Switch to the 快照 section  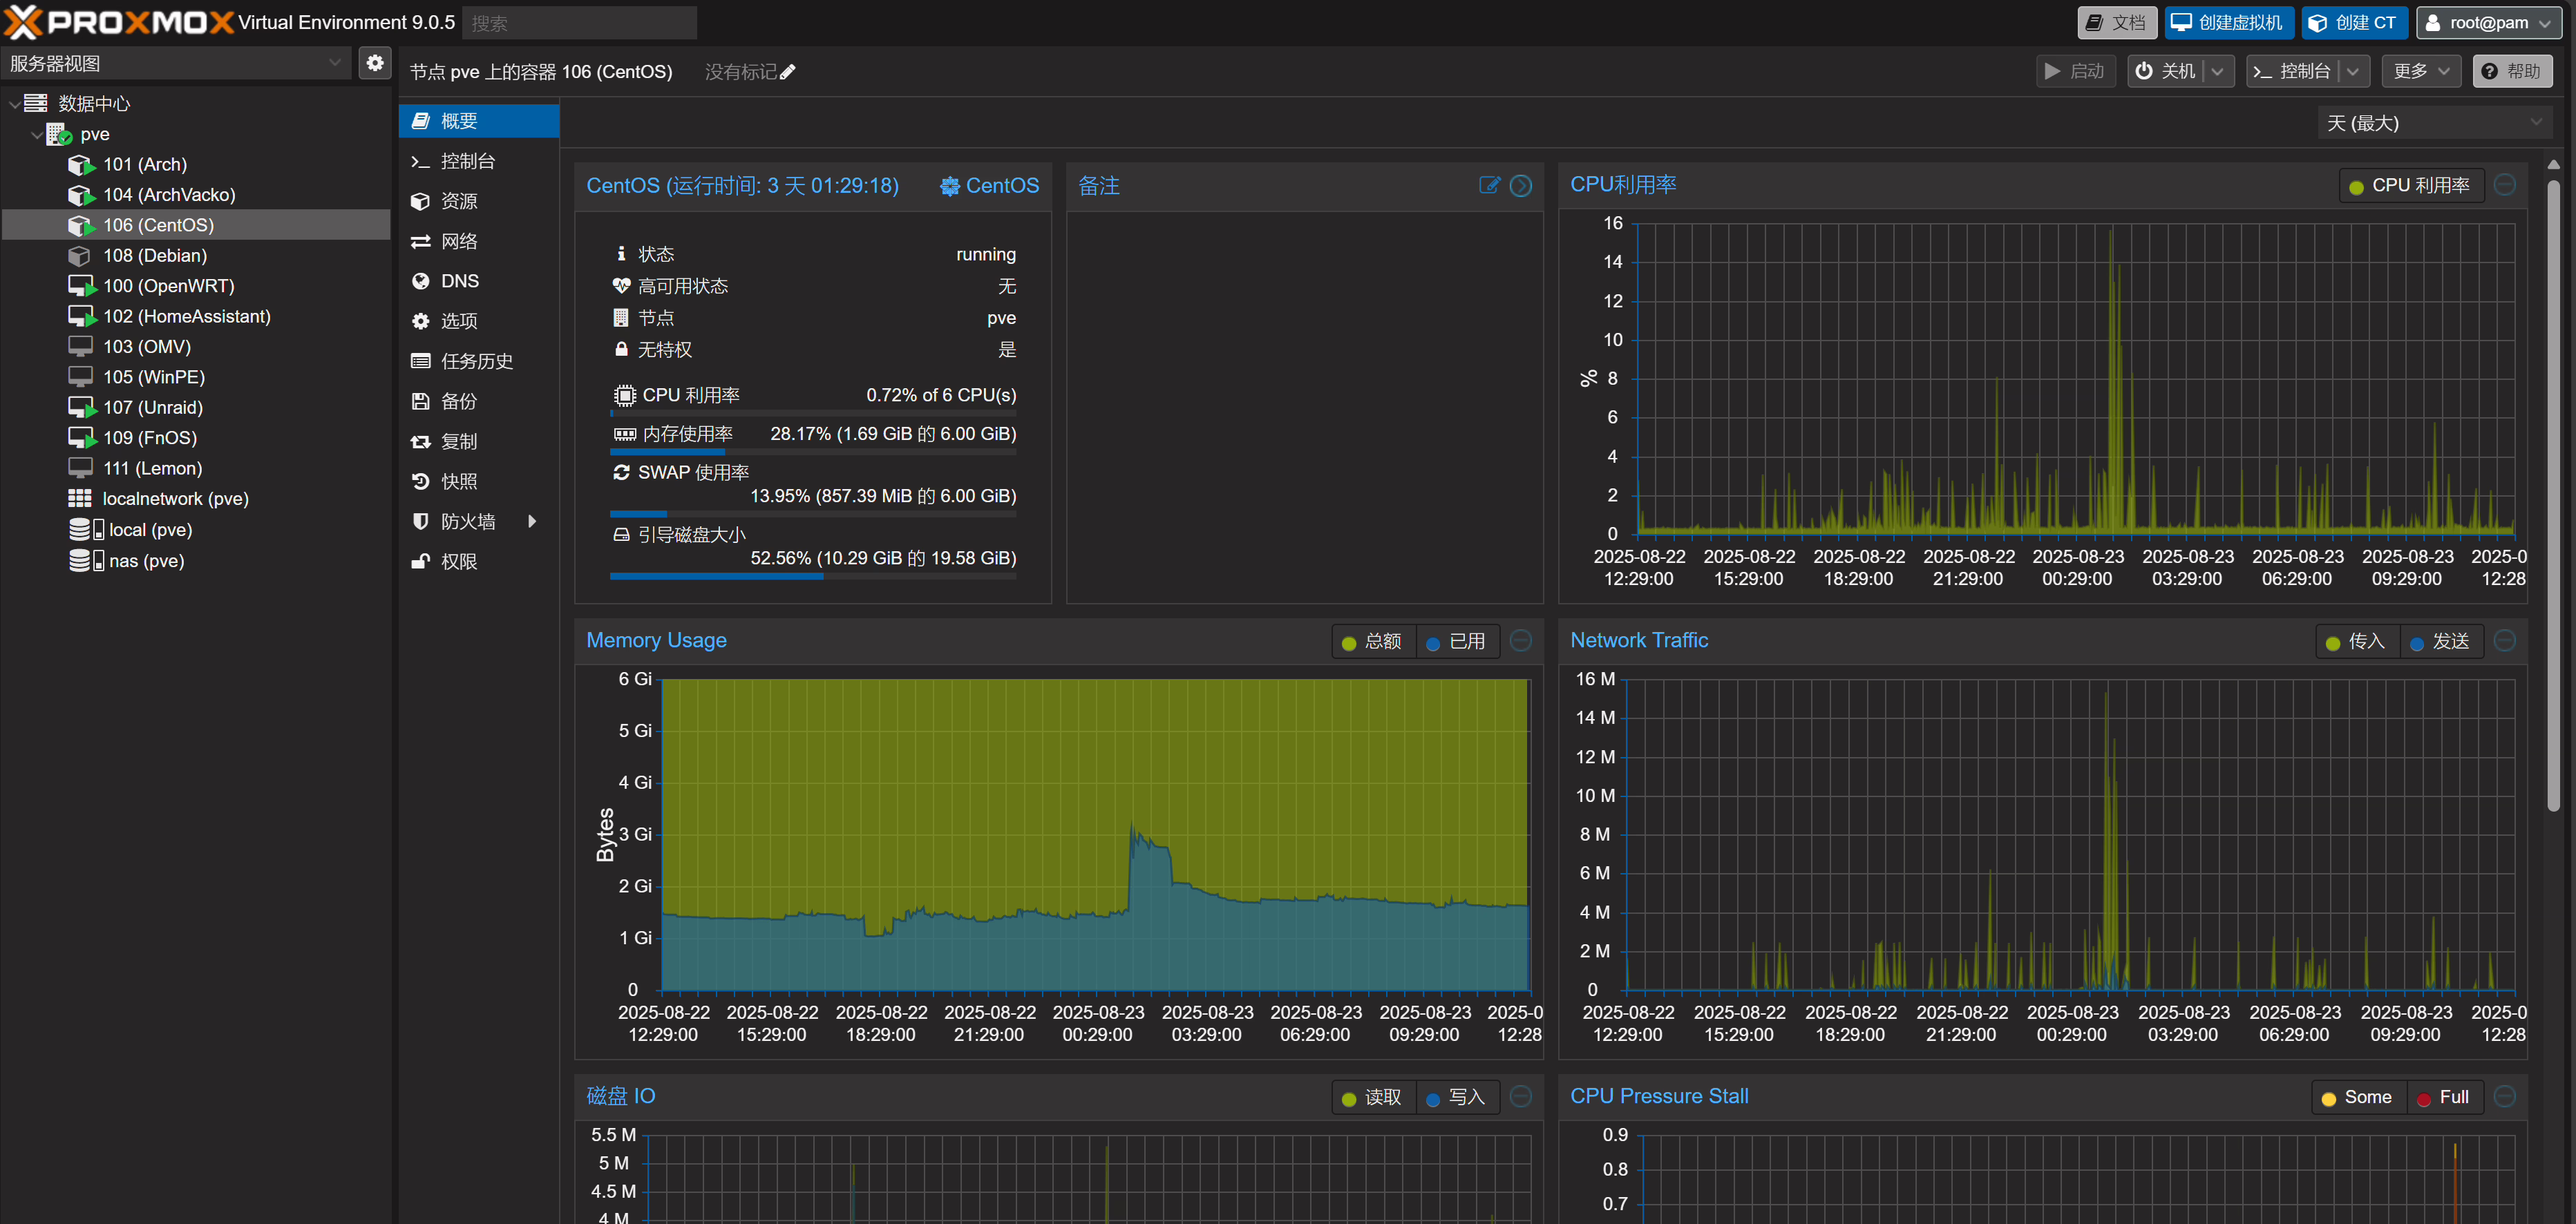[x=459, y=481]
